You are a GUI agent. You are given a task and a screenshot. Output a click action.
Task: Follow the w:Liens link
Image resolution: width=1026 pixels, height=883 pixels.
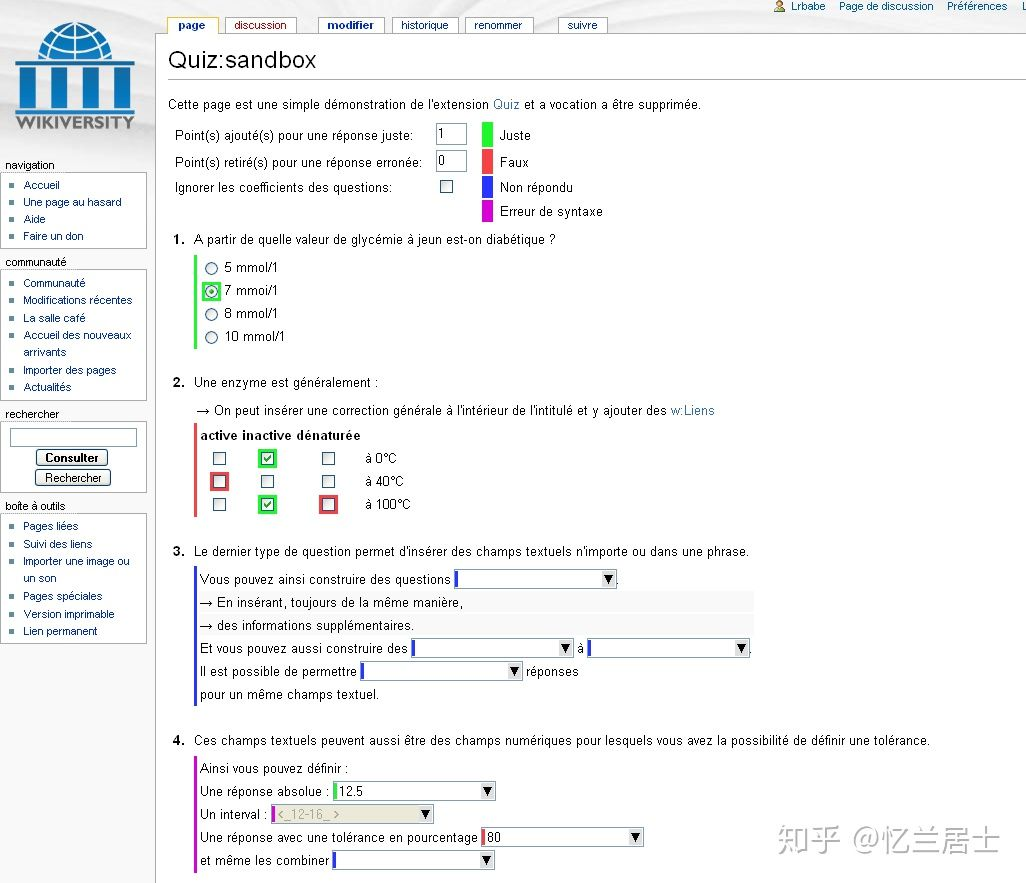click(692, 410)
